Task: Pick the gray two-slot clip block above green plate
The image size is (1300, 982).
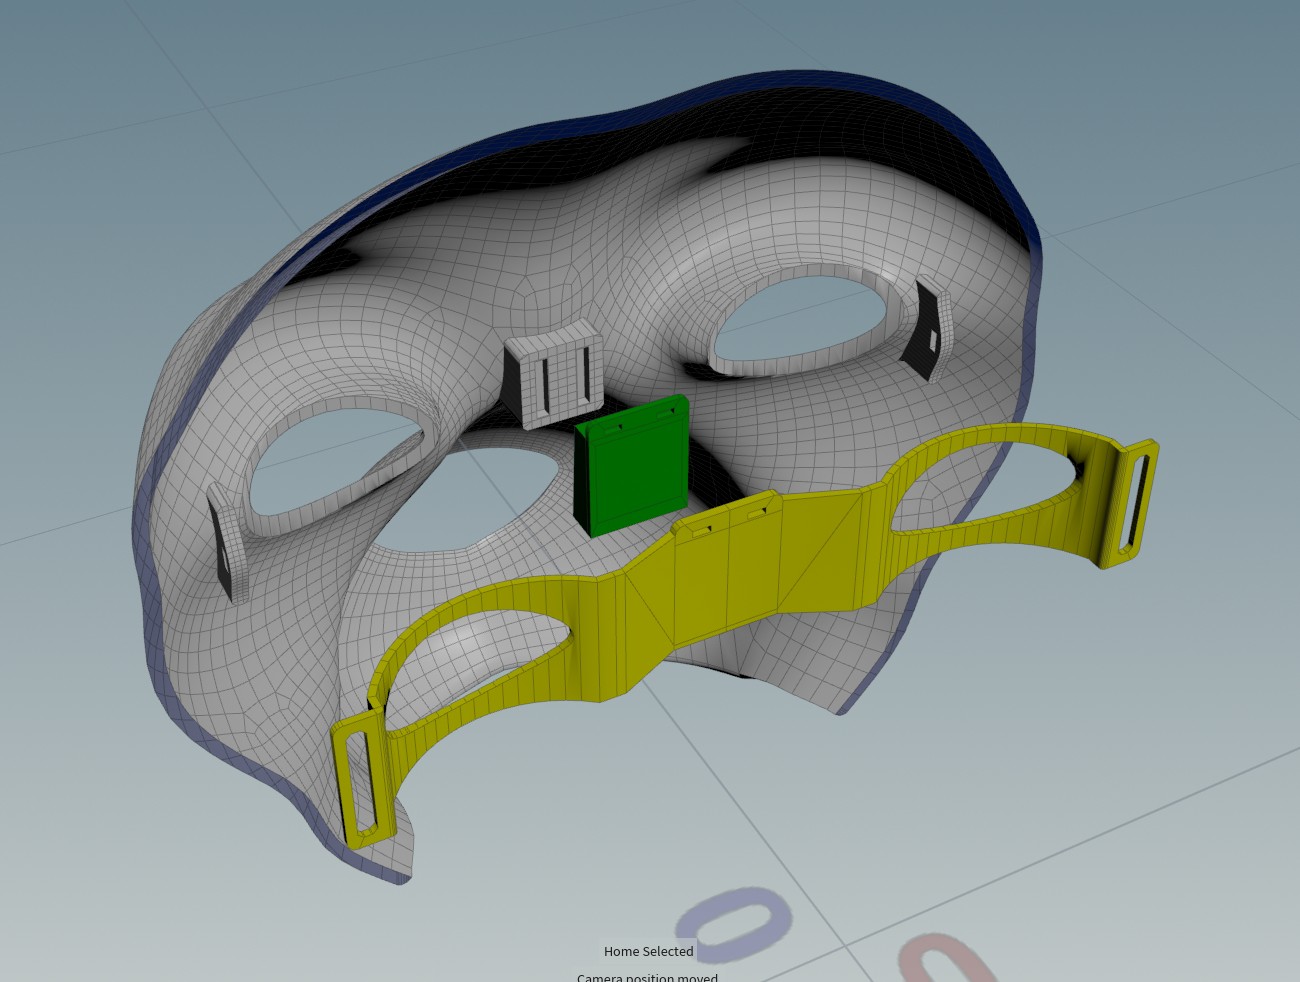Action: tap(555, 380)
